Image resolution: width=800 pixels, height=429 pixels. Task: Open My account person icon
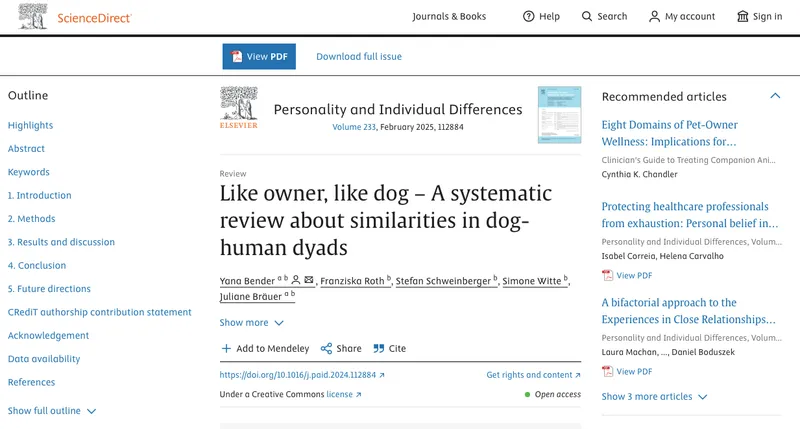(654, 16)
